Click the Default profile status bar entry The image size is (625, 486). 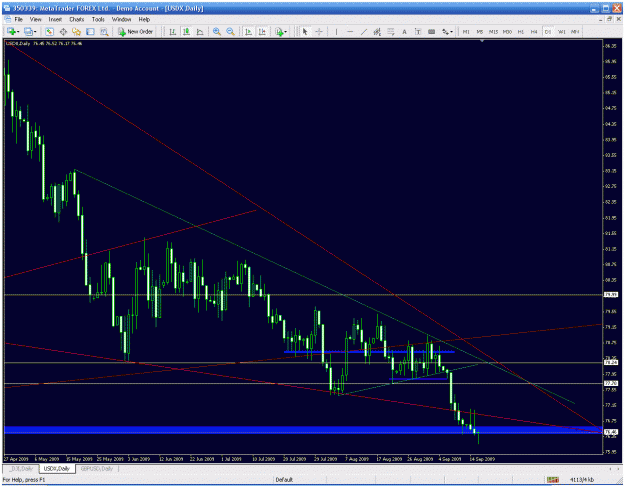tap(284, 480)
